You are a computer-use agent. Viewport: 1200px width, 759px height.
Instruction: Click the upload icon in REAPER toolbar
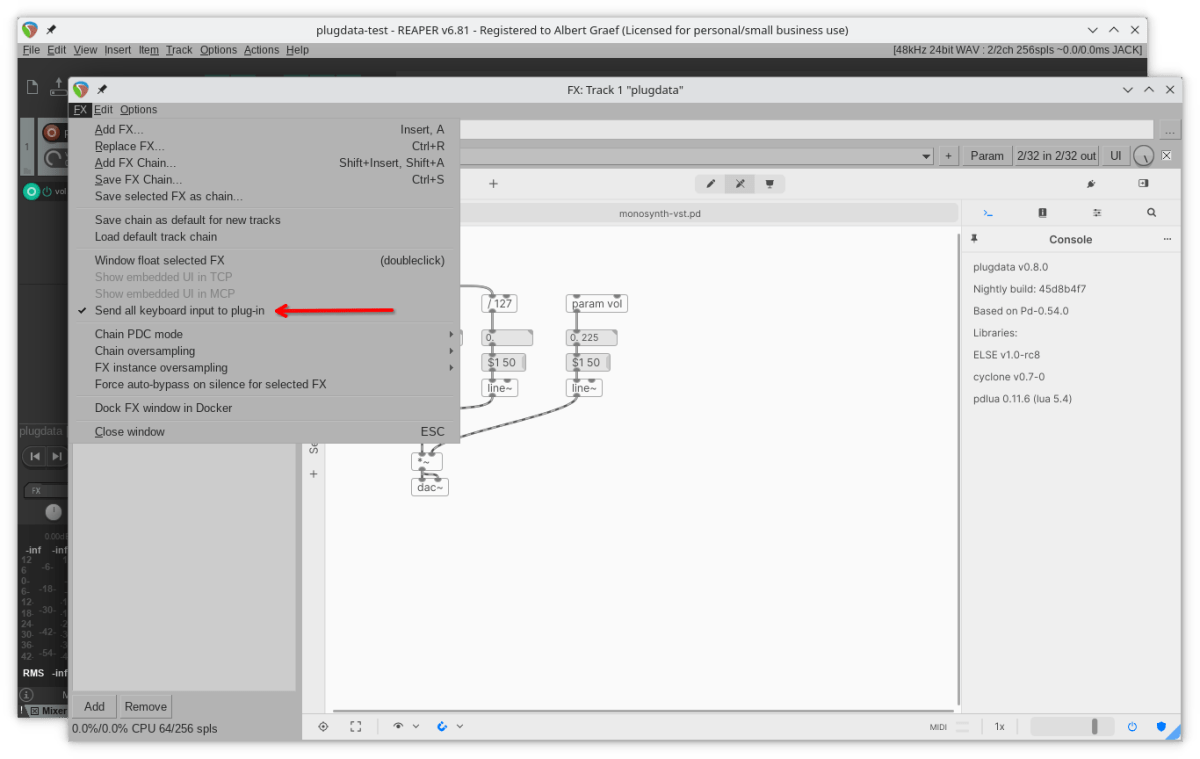click(x=59, y=87)
